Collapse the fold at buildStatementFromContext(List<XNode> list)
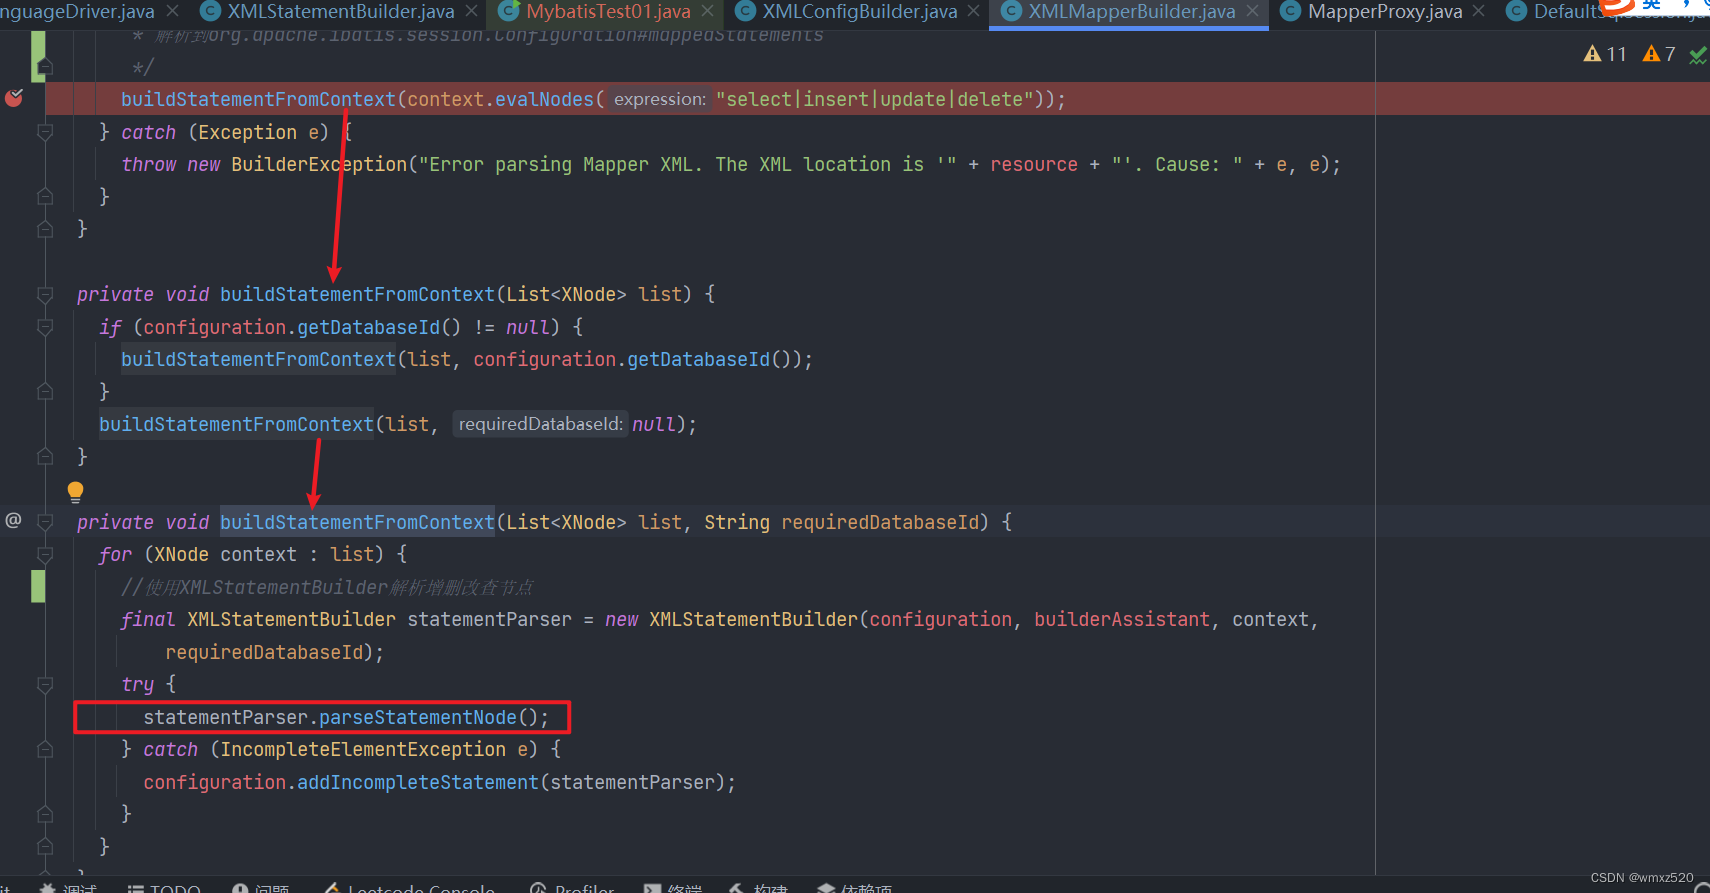The image size is (1710, 893). (x=45, y=294)
